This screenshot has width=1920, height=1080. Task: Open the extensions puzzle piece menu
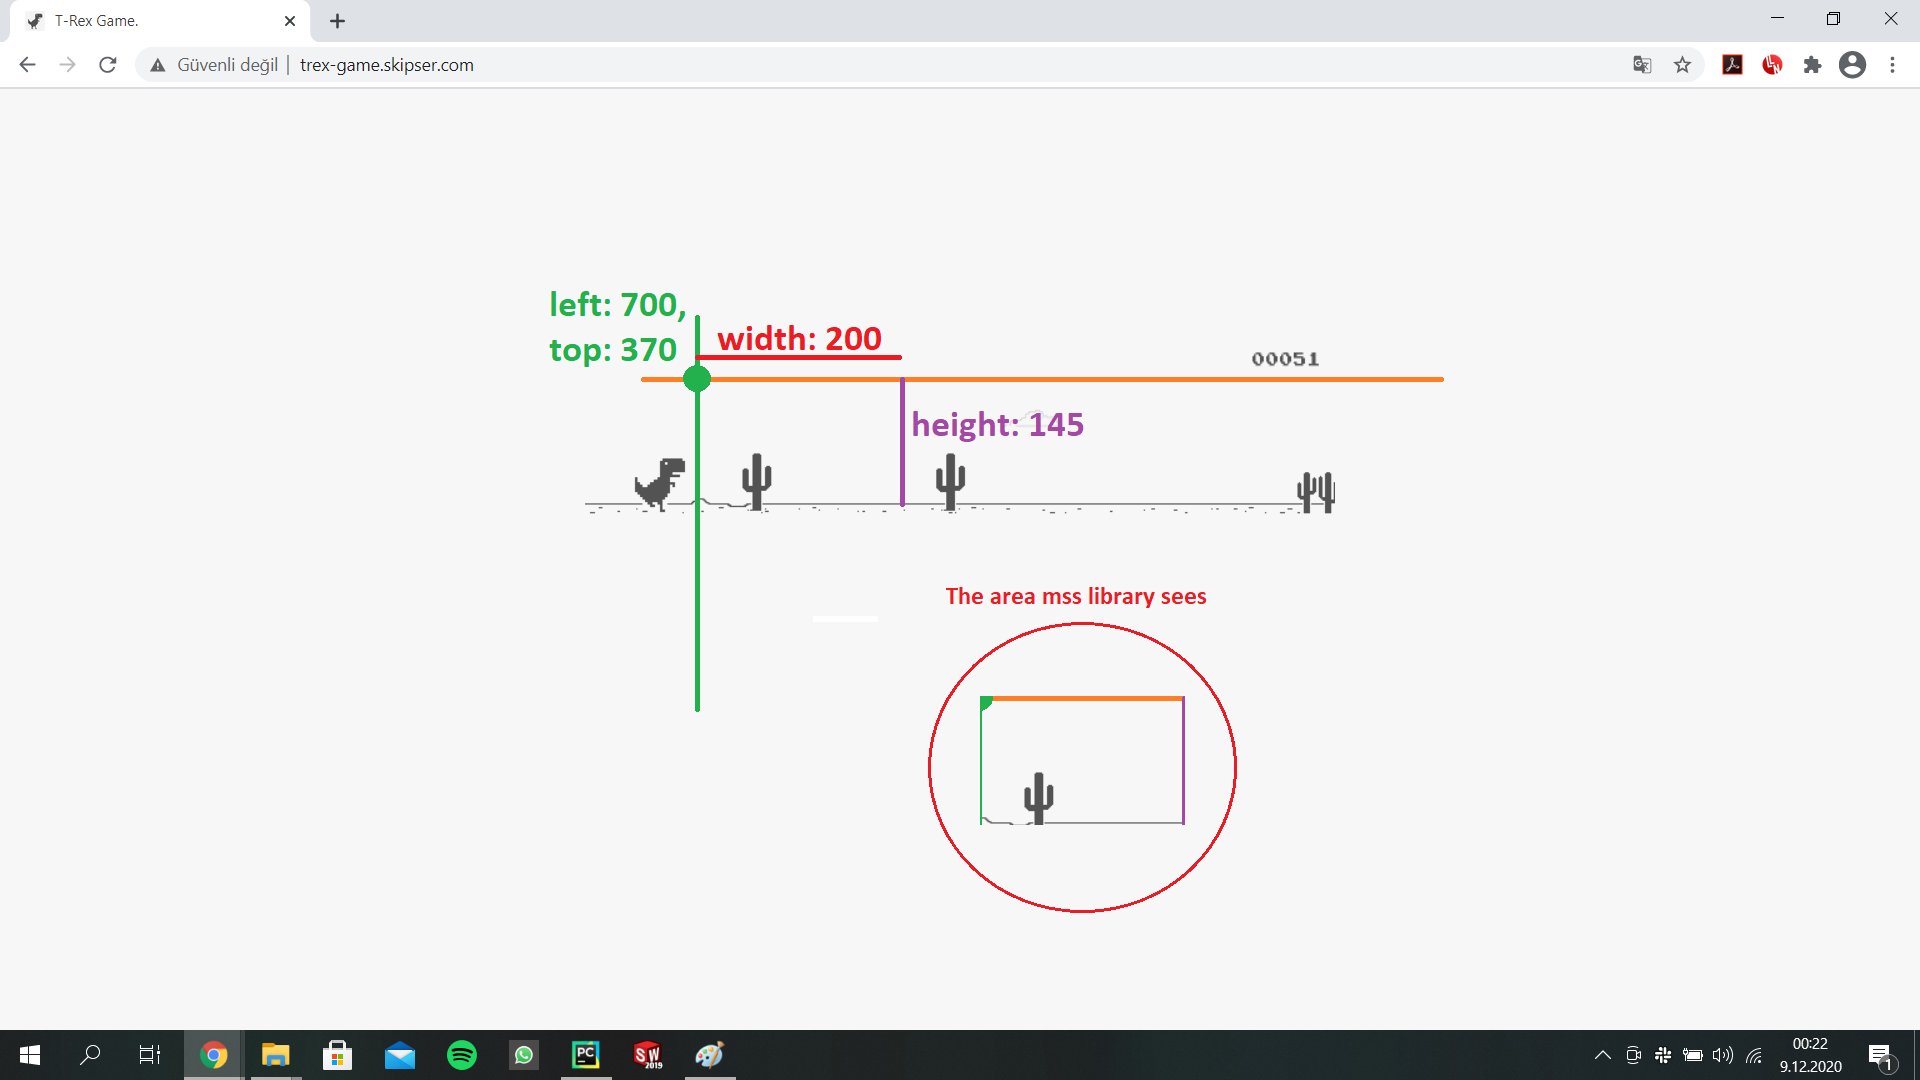tap(1812, 65)
